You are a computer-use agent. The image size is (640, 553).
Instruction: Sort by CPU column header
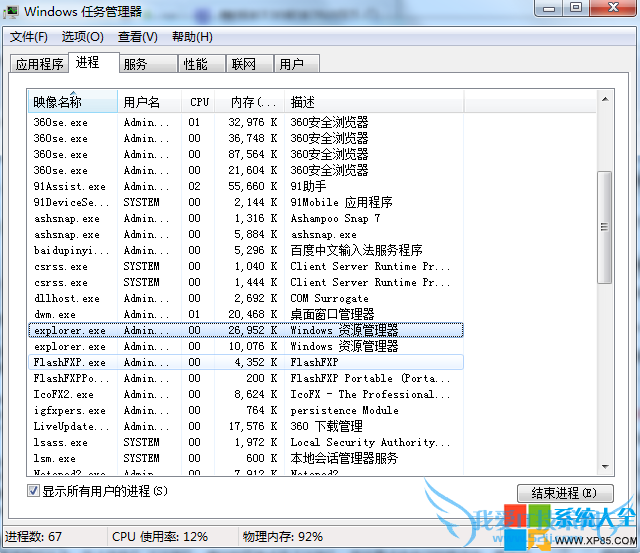pos(198,102)
